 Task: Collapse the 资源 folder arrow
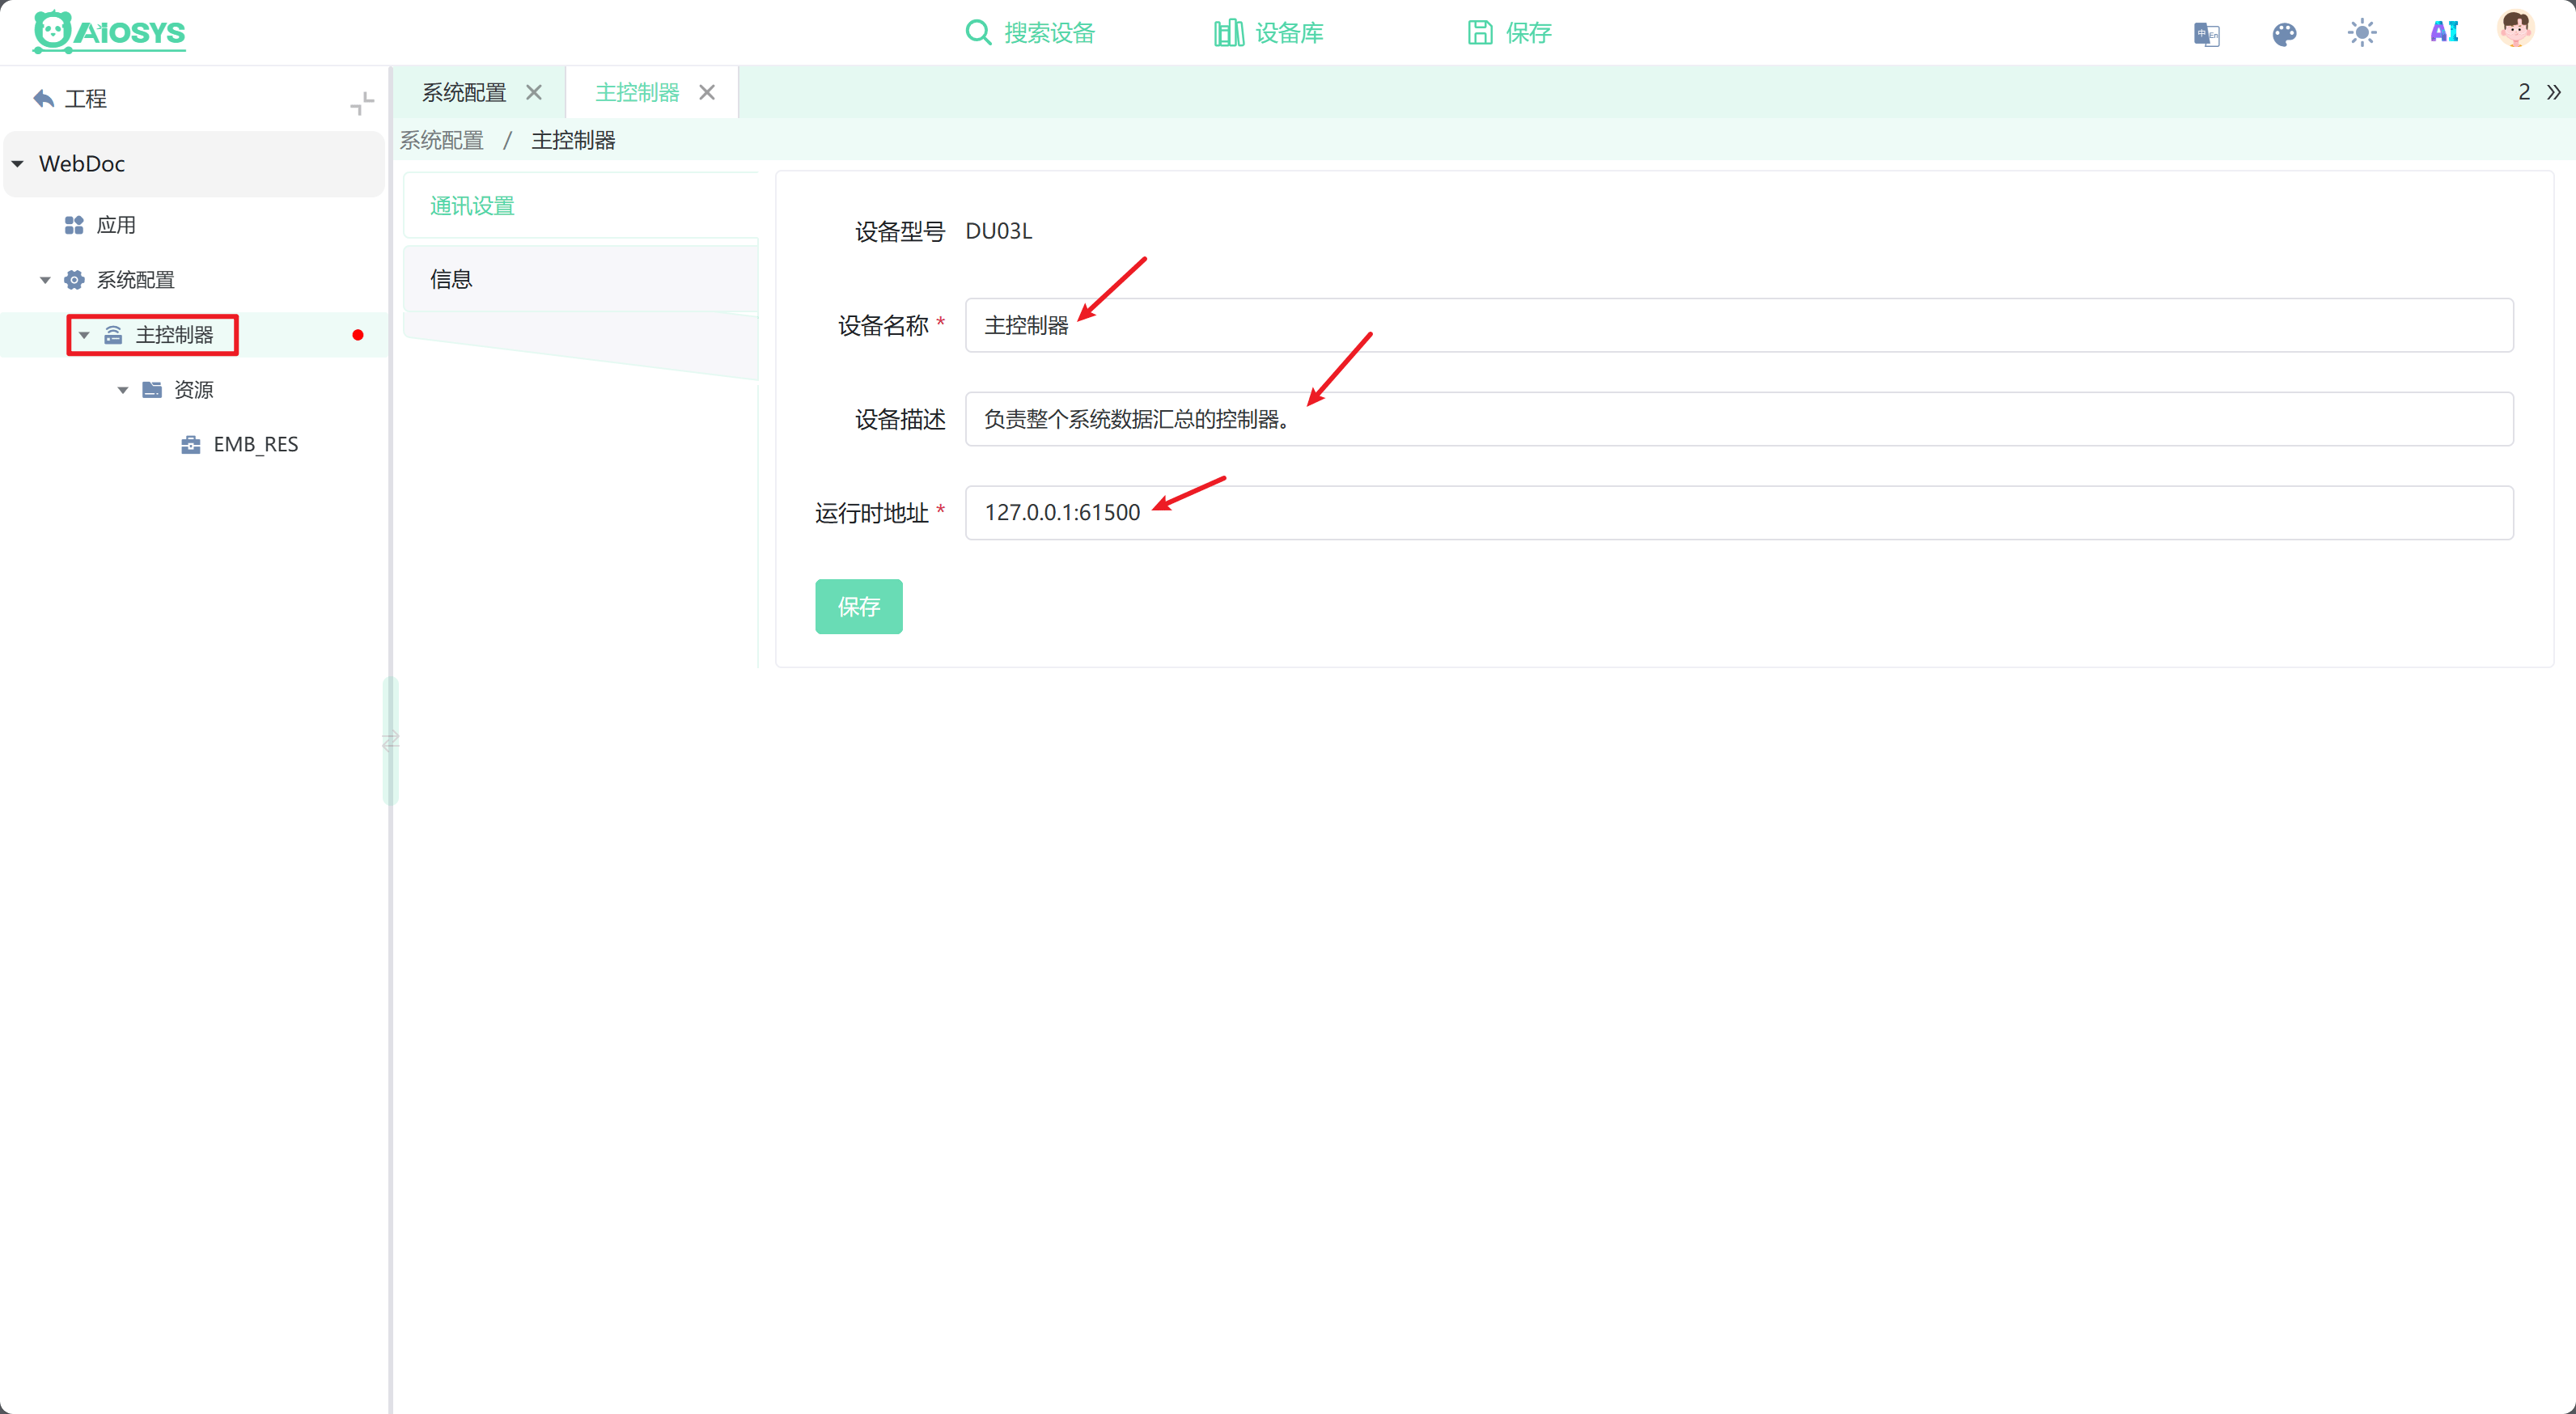pyautogui.click(x=123, y=390)
